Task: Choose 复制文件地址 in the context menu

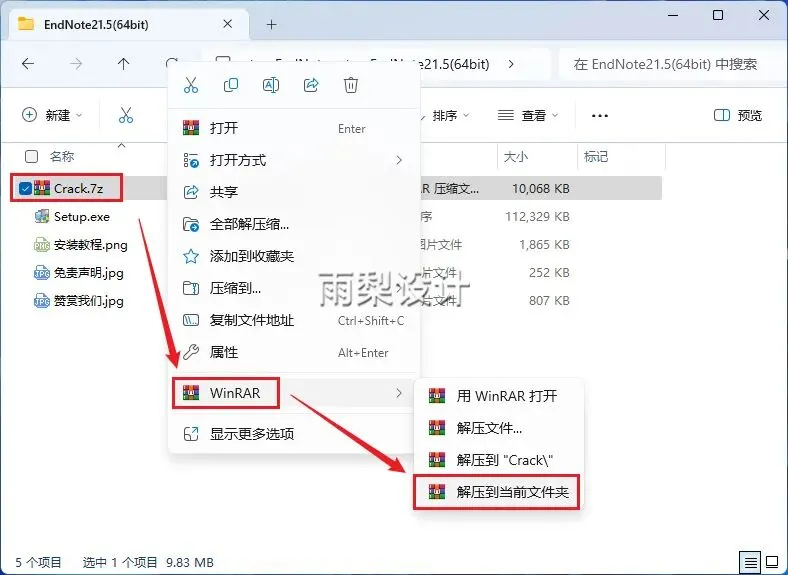Action: (x=294, y=320)
